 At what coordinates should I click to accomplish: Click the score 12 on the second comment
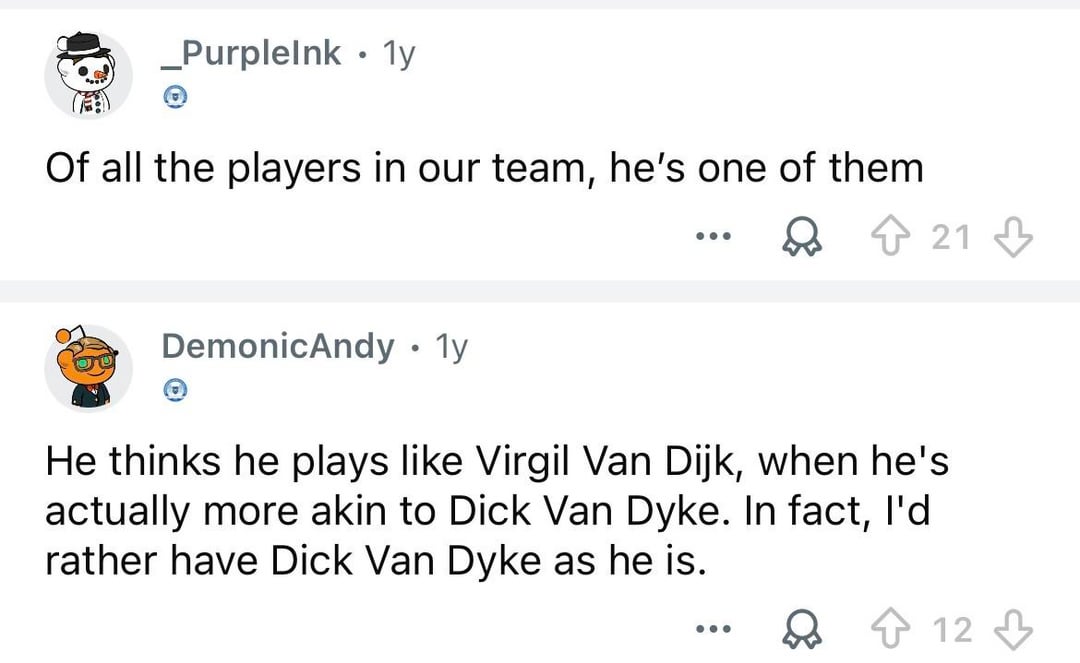(951, 629)
